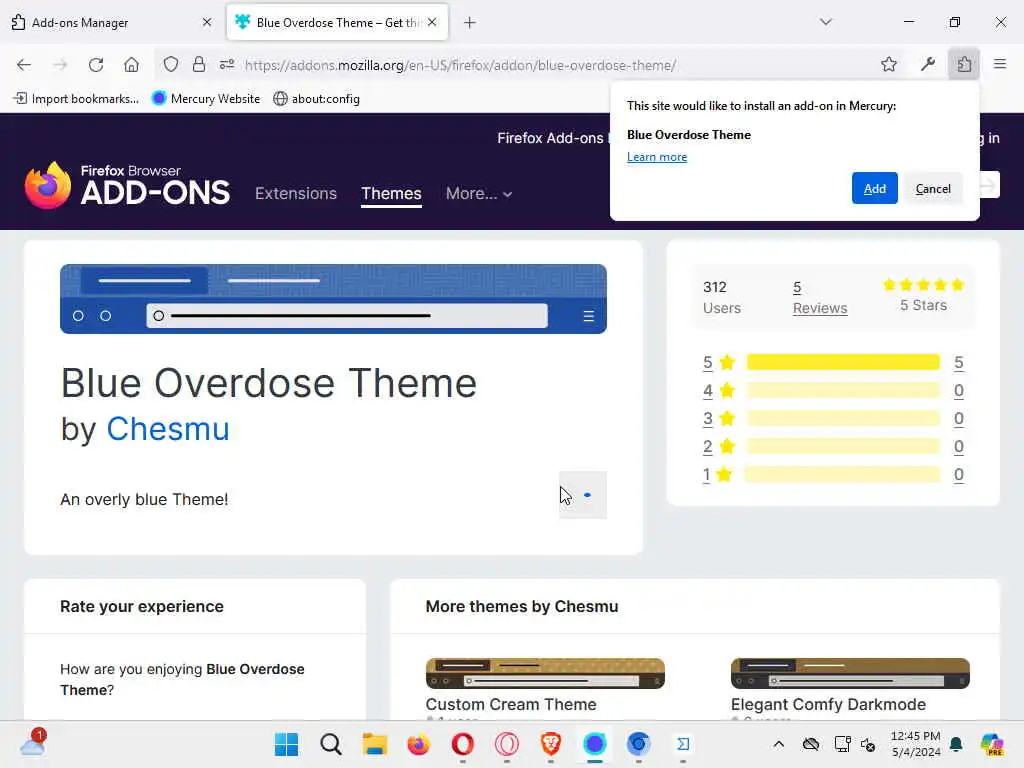Click the Firefox Browser Add-ons logo

tap(127, 185)
